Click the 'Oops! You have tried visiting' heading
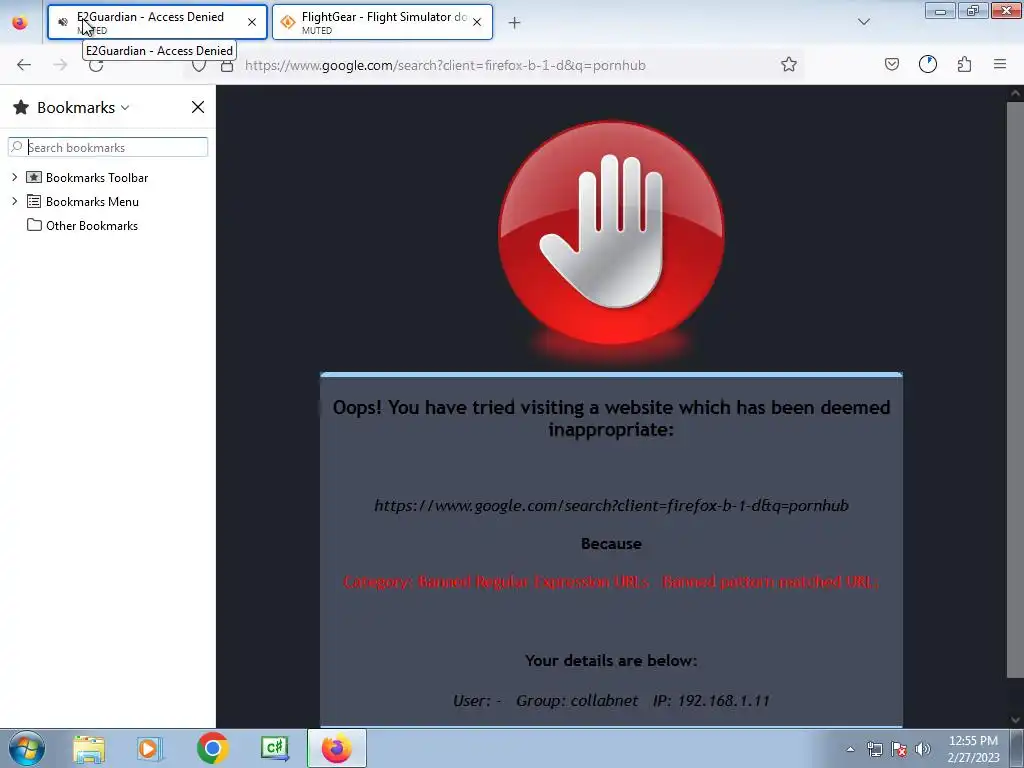The image size is (1024, 768). pyautogui.click(x=611, y=418)
